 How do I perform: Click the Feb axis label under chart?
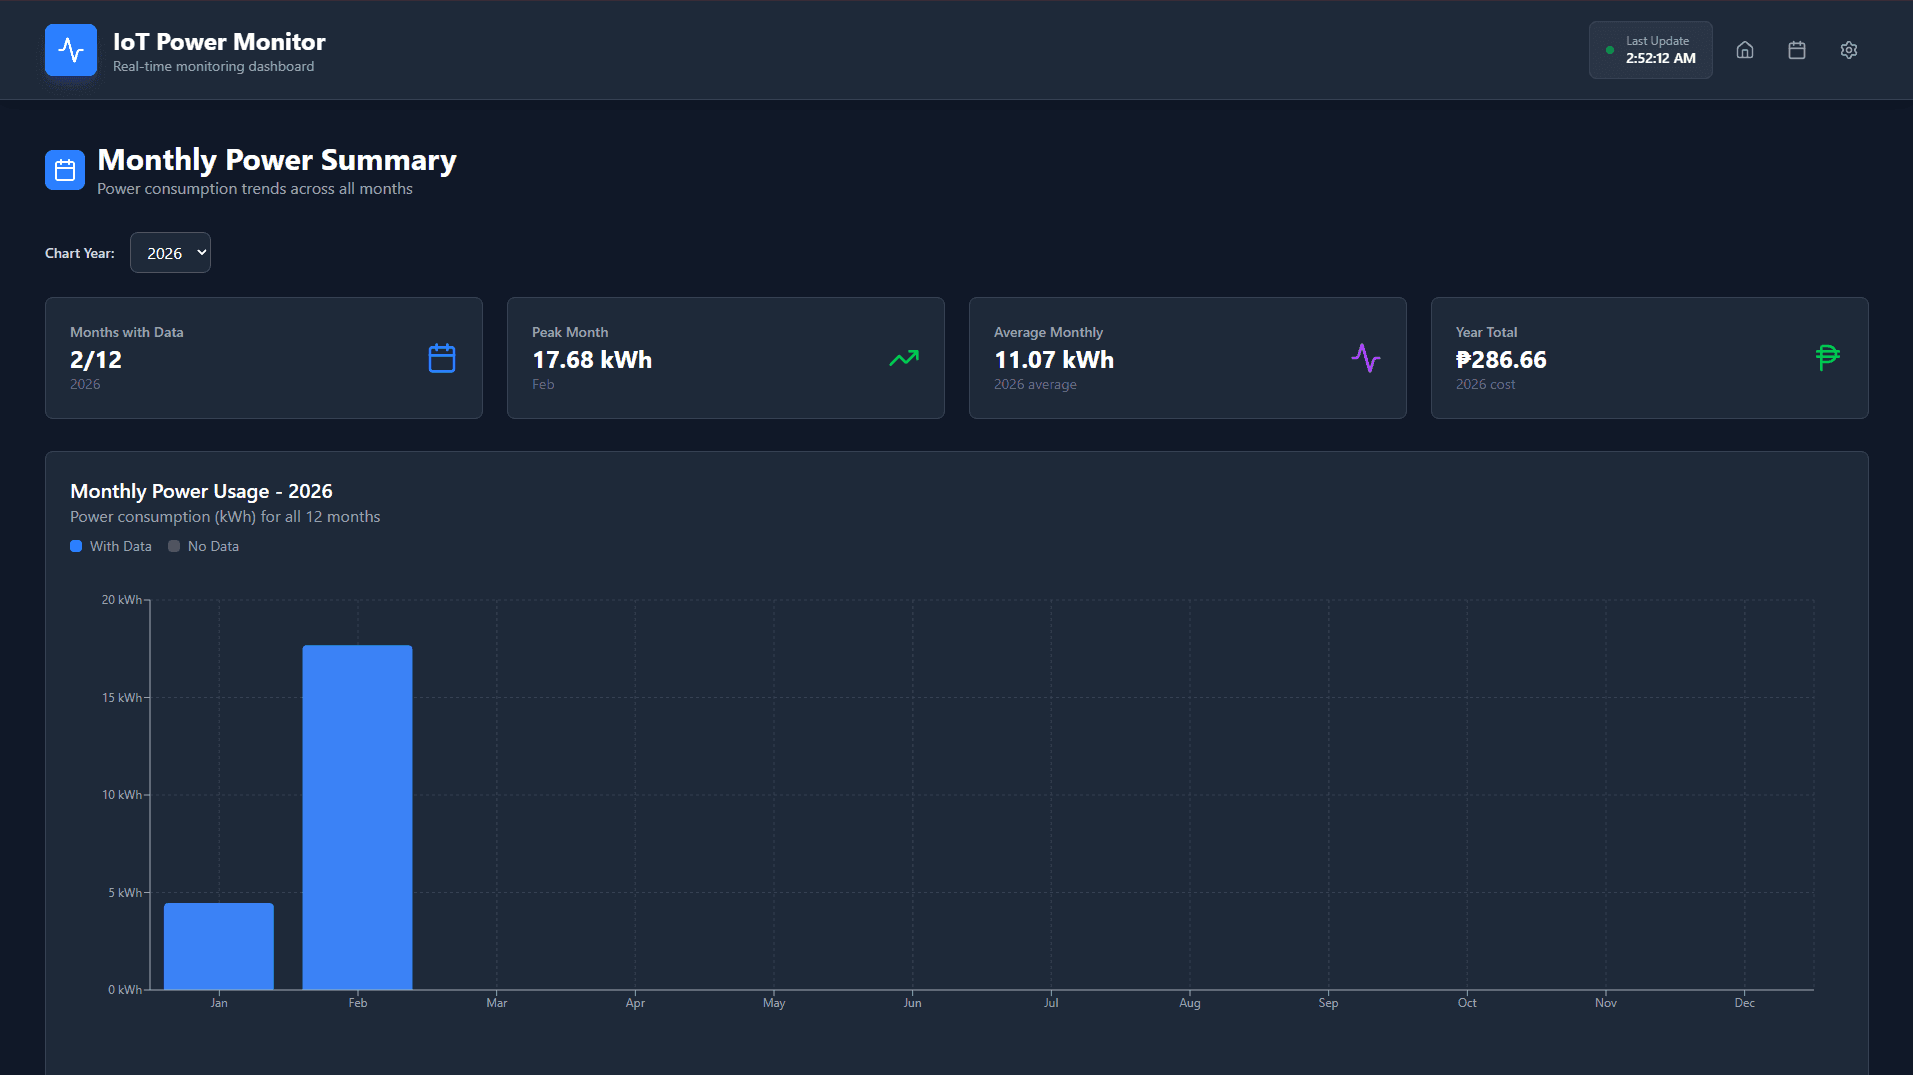tap(358, 1003)
